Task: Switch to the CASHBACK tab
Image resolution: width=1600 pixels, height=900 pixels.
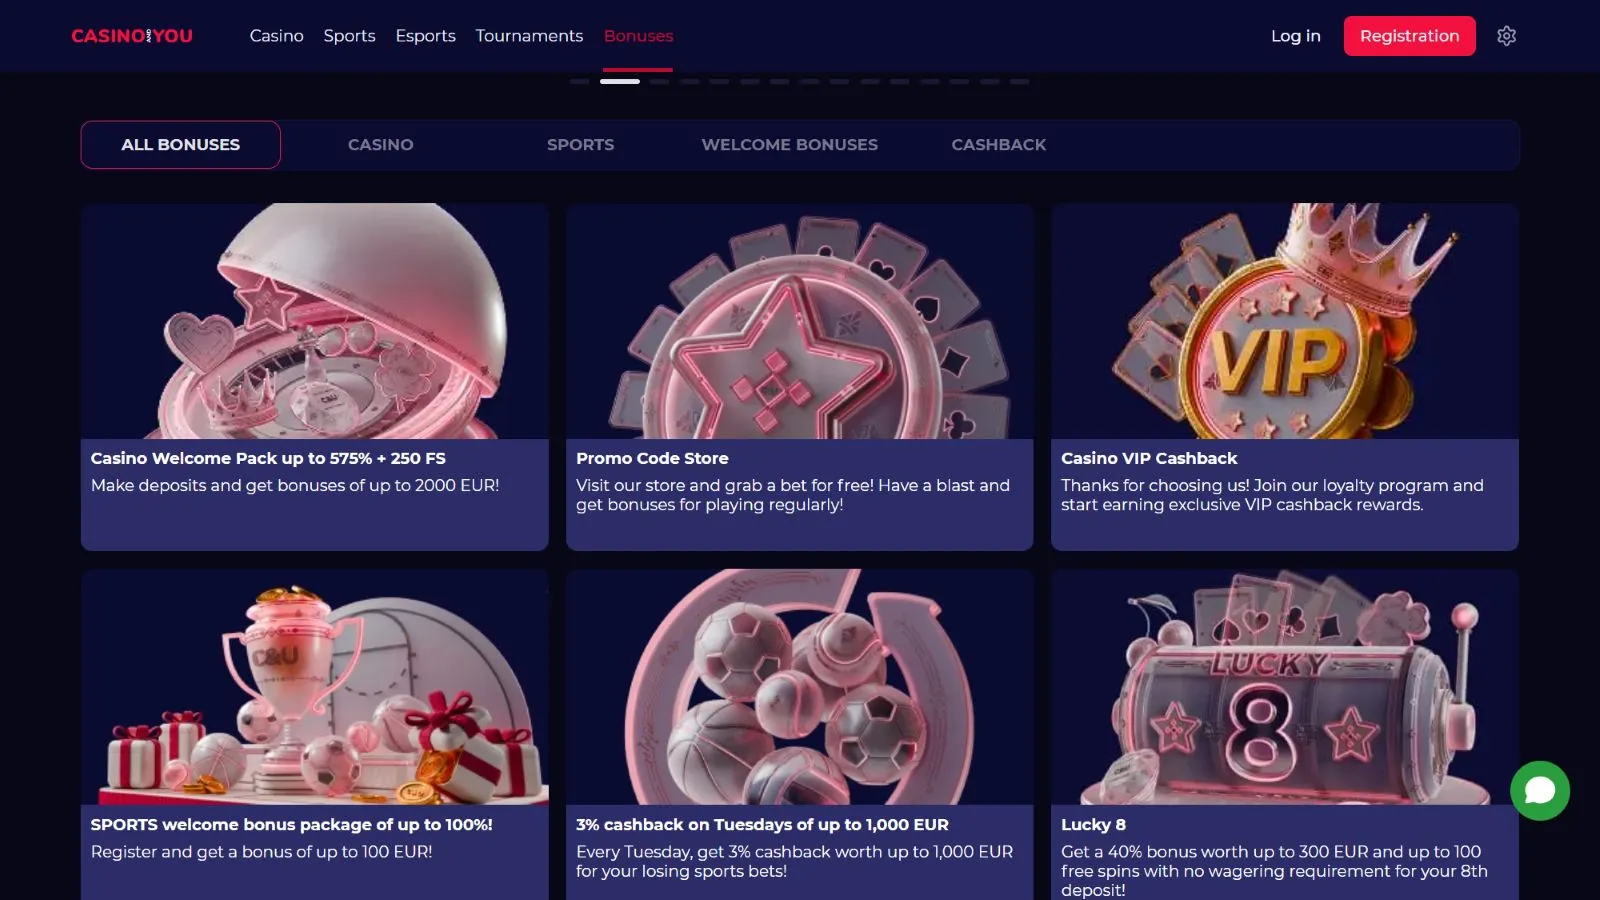Action: [998, 145]
